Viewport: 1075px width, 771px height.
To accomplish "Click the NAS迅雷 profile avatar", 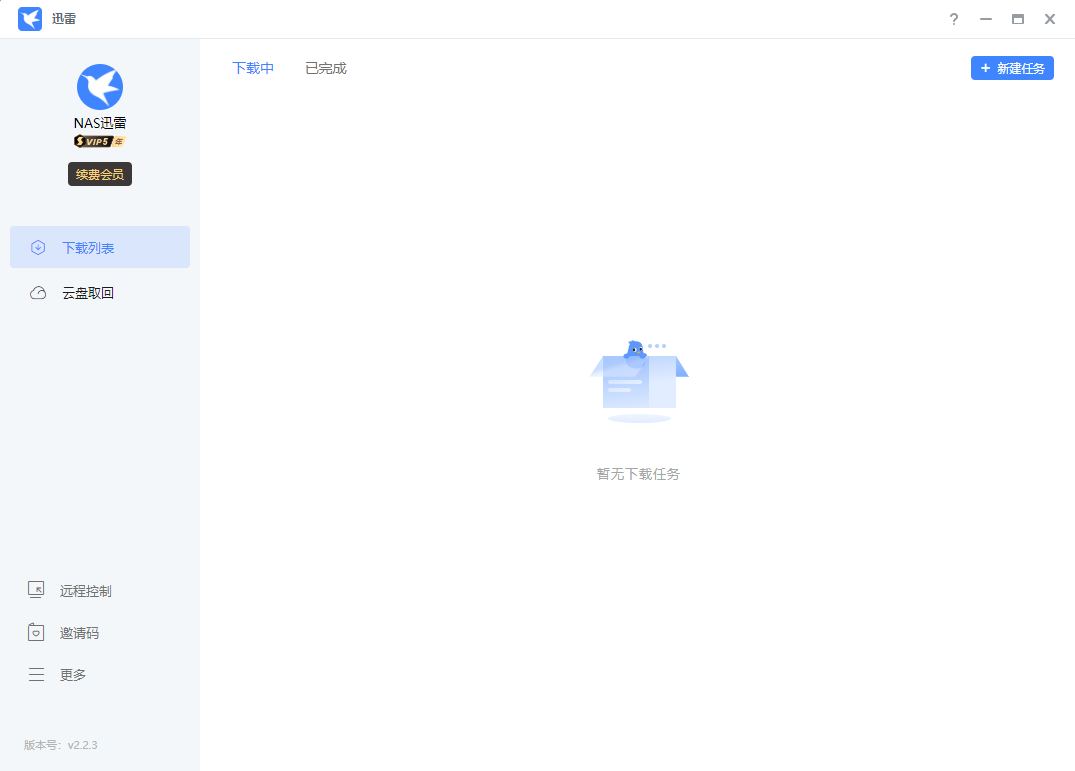I will pyautogui.click(x=100, y=87).
